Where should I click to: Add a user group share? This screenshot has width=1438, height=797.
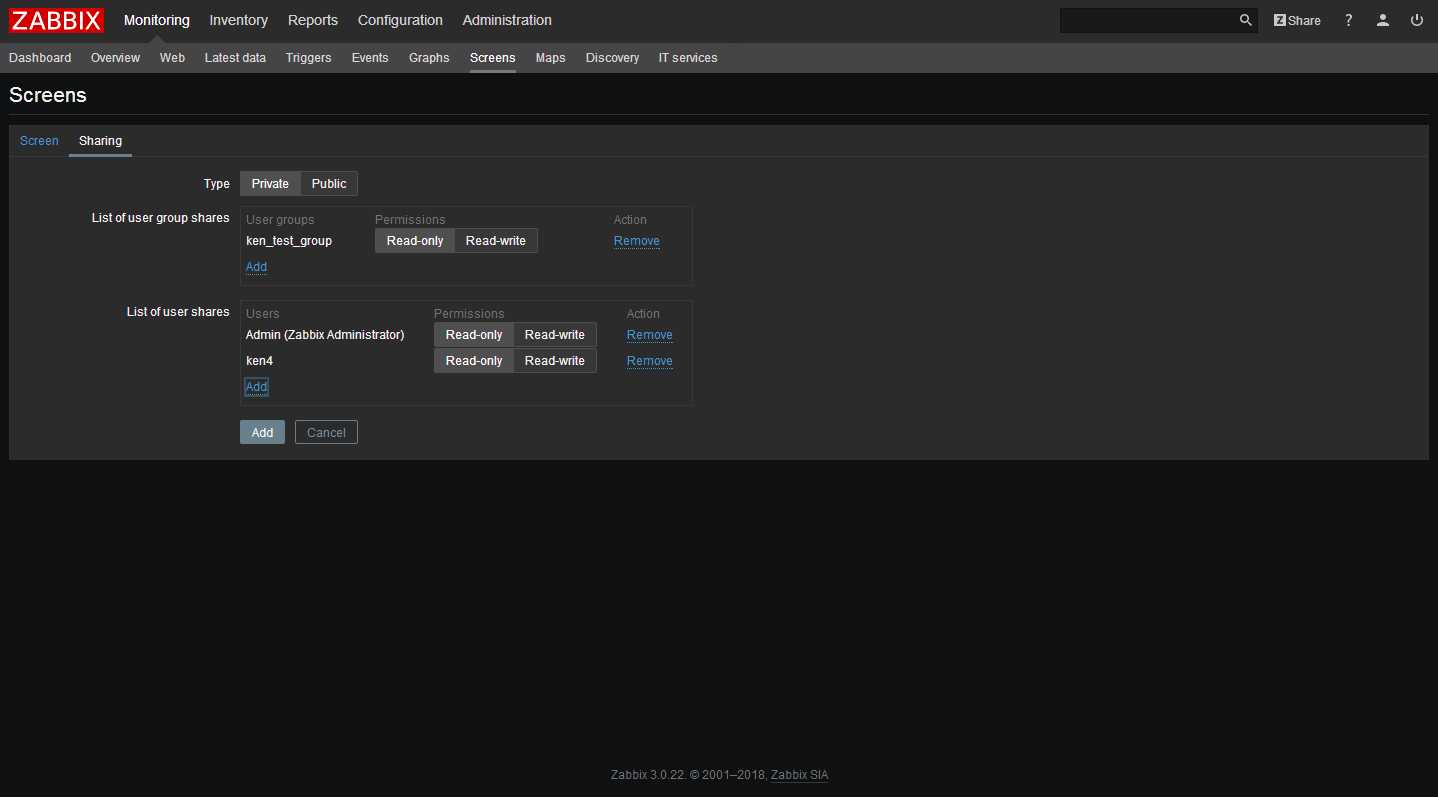pyautogui.click(x=256, y=267)
